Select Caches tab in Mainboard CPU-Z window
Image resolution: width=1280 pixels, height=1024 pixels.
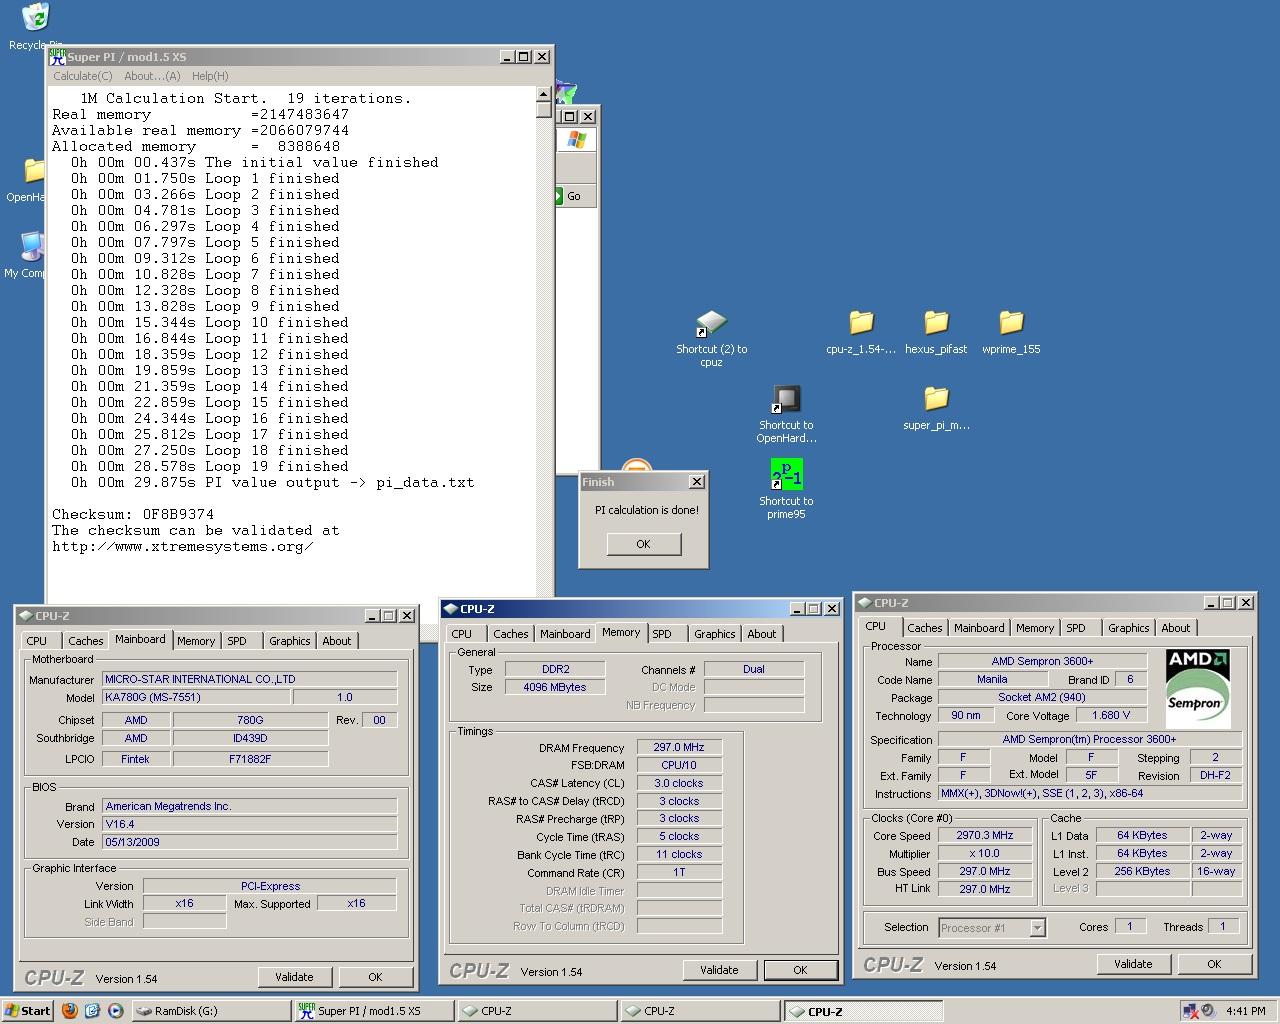point(85,641)
